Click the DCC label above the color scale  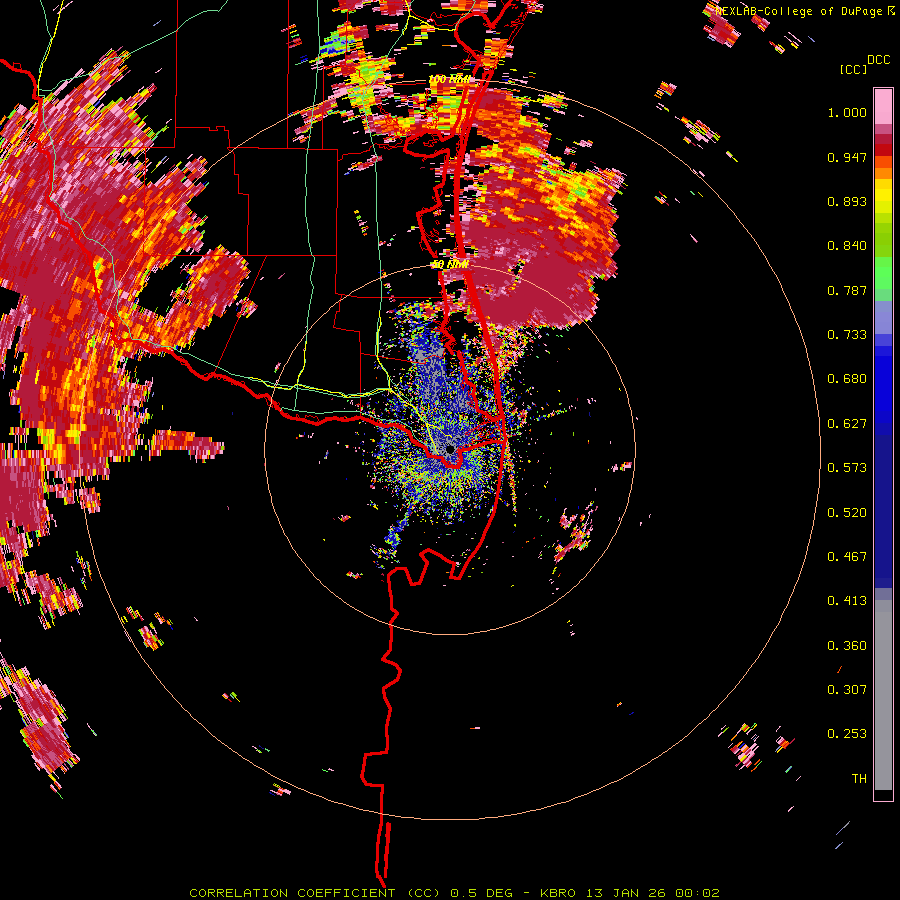pos(878,60)
